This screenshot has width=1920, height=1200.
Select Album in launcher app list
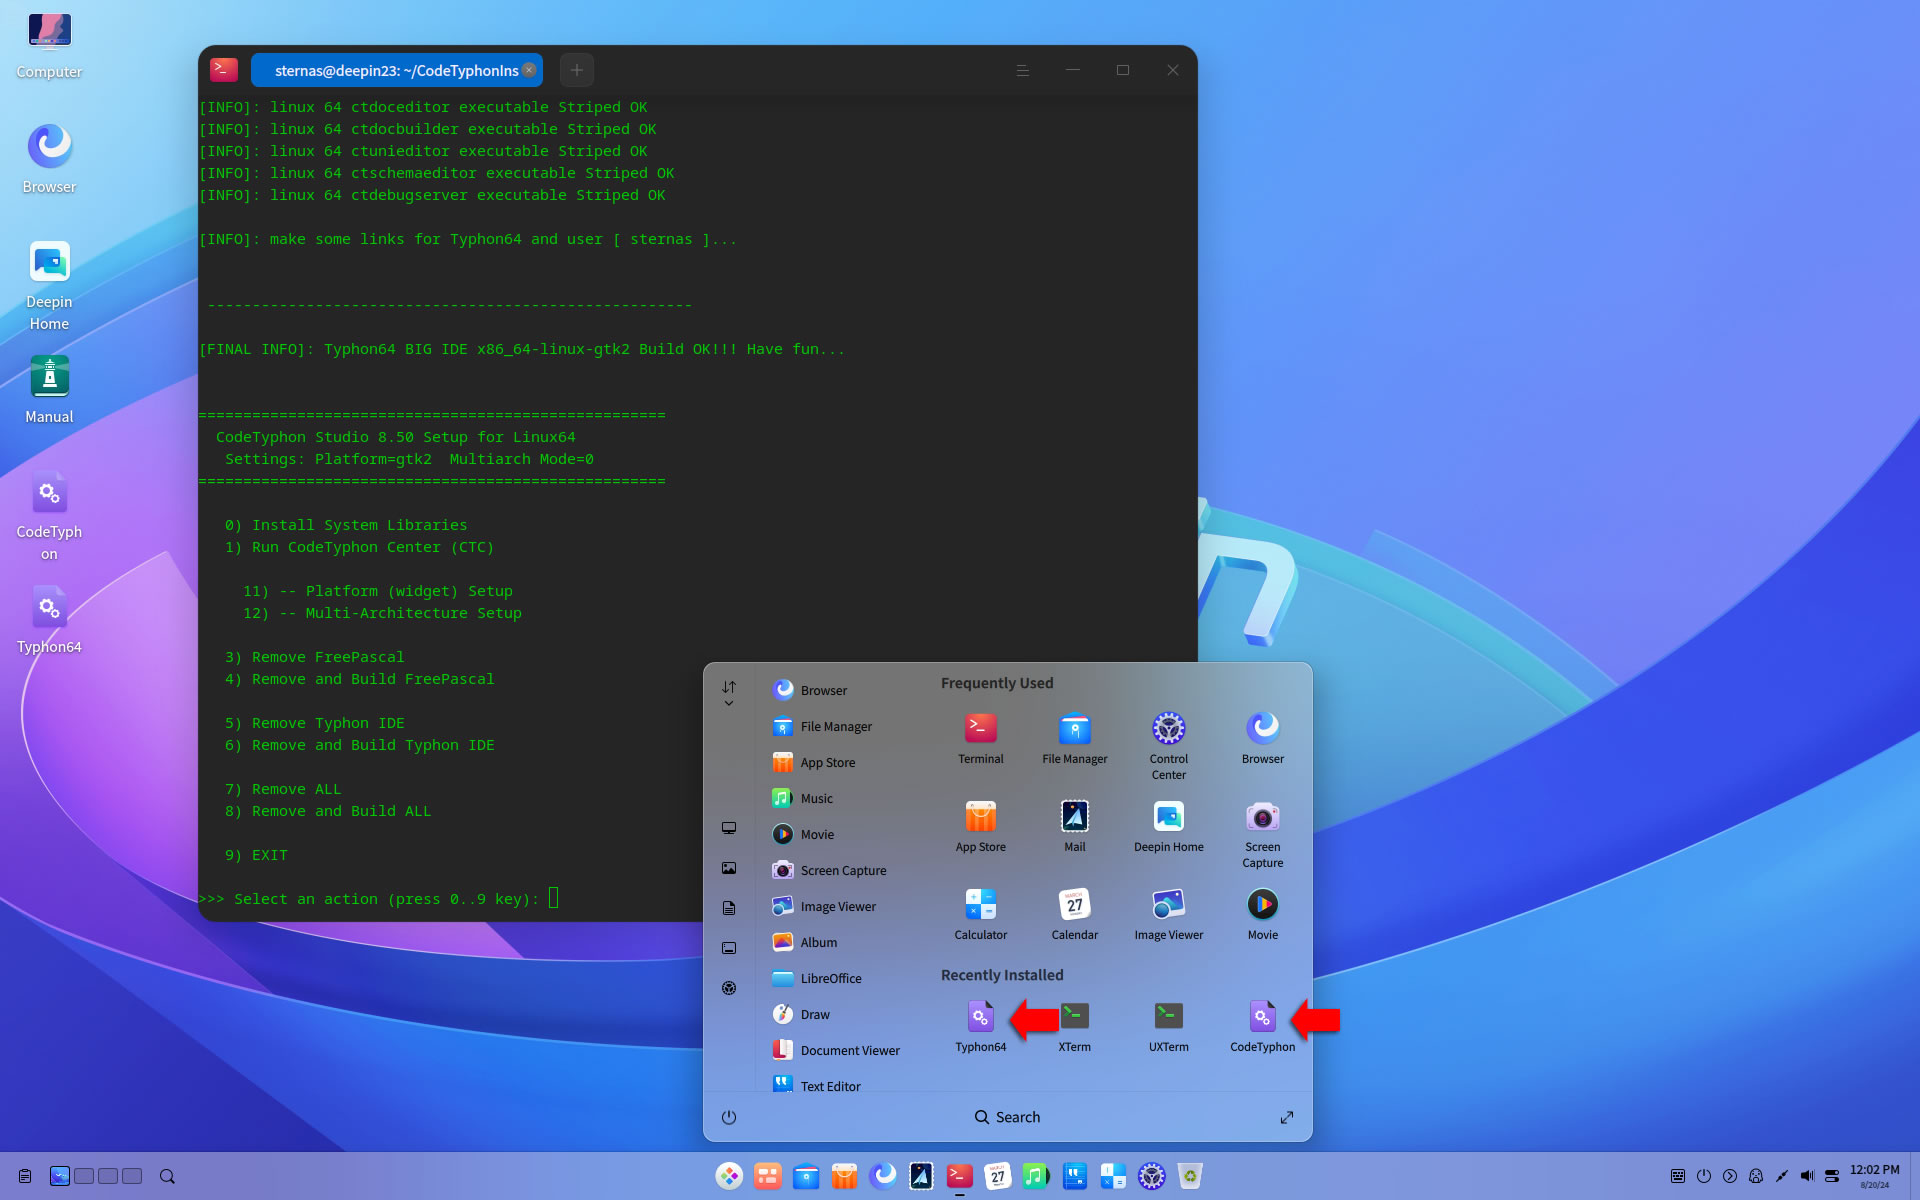pos(840,942)
